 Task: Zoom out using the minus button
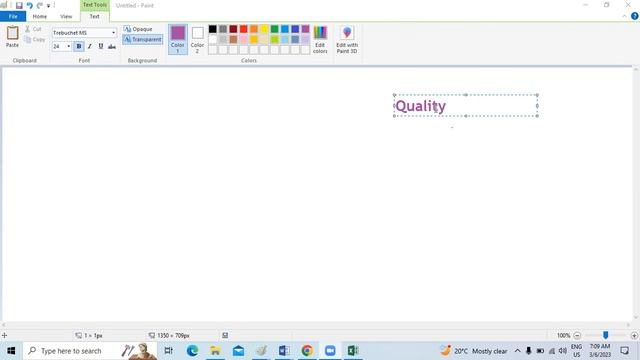pyautogui.click(x=577, y=336)
